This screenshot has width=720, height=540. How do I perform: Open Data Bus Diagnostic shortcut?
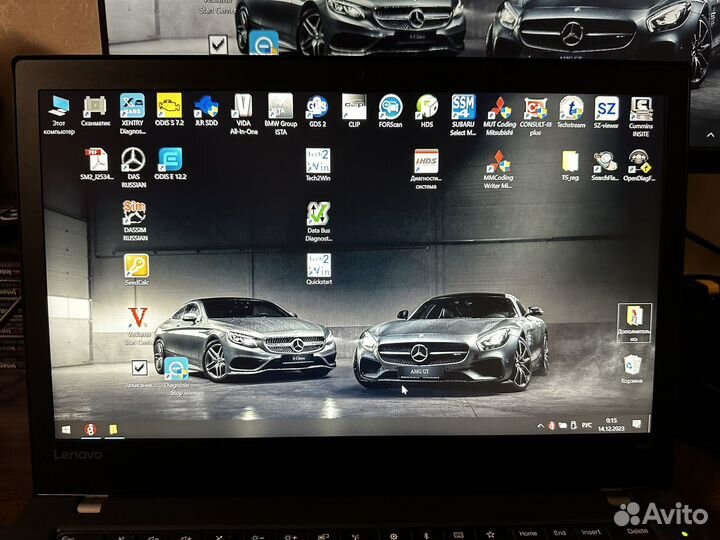click(318, 221)
